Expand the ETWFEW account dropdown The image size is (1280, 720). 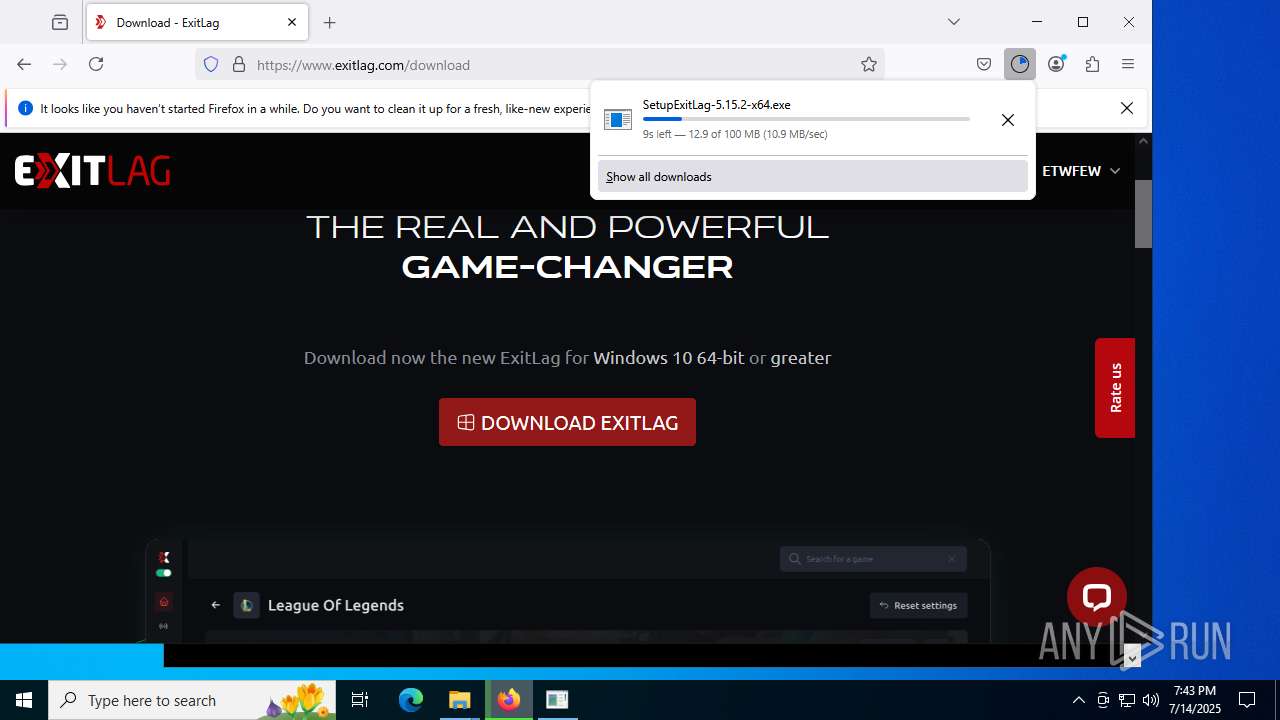coord(1081,171)
